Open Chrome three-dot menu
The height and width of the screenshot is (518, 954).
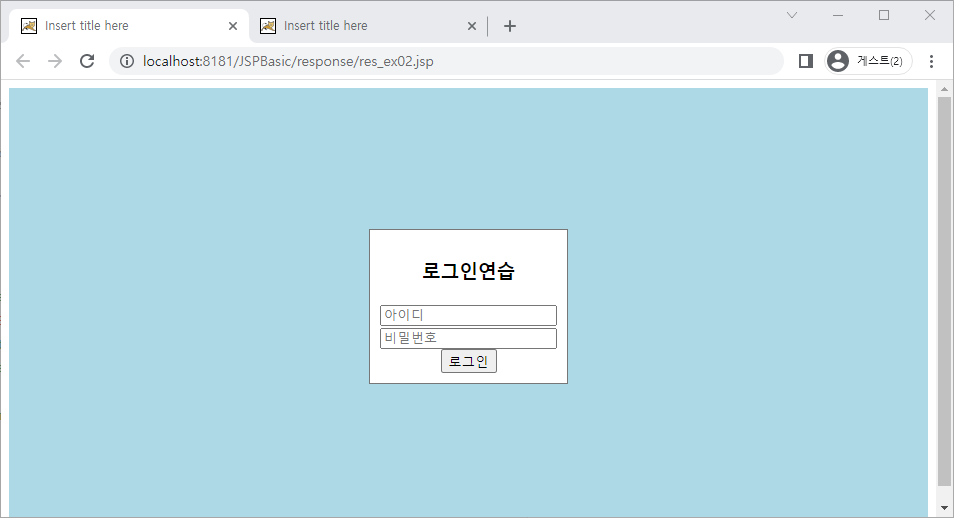point(931,61)
